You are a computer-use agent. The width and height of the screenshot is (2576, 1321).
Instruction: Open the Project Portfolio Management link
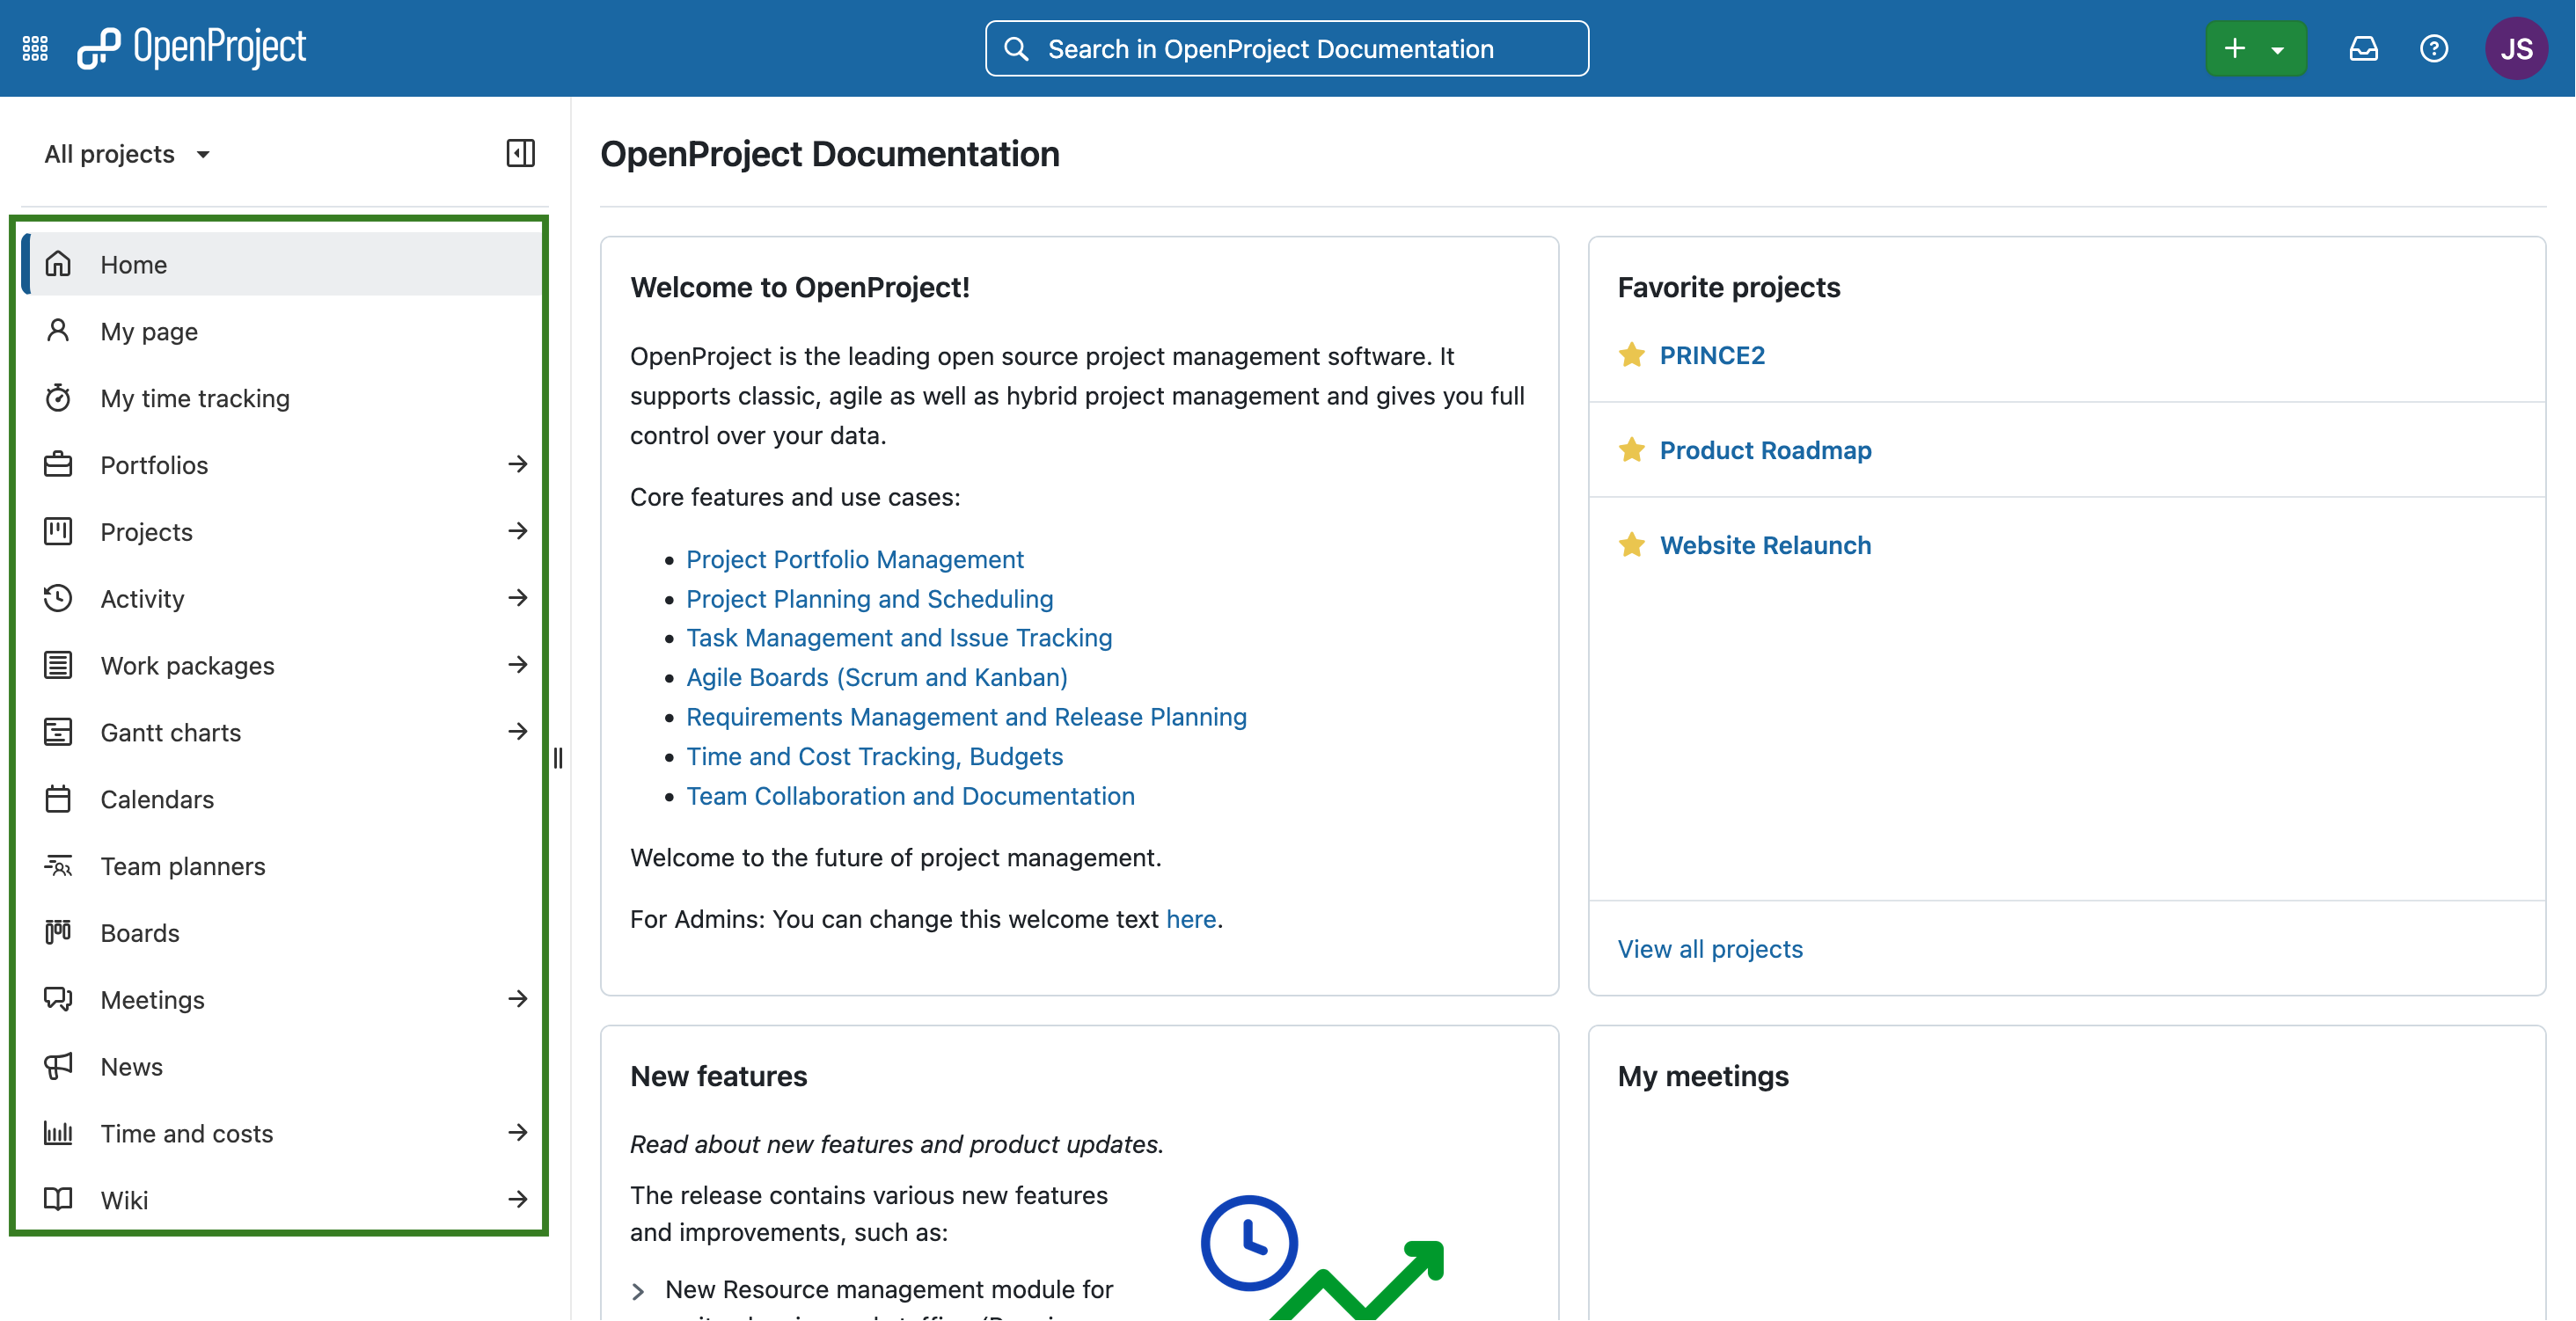[855, 559]
